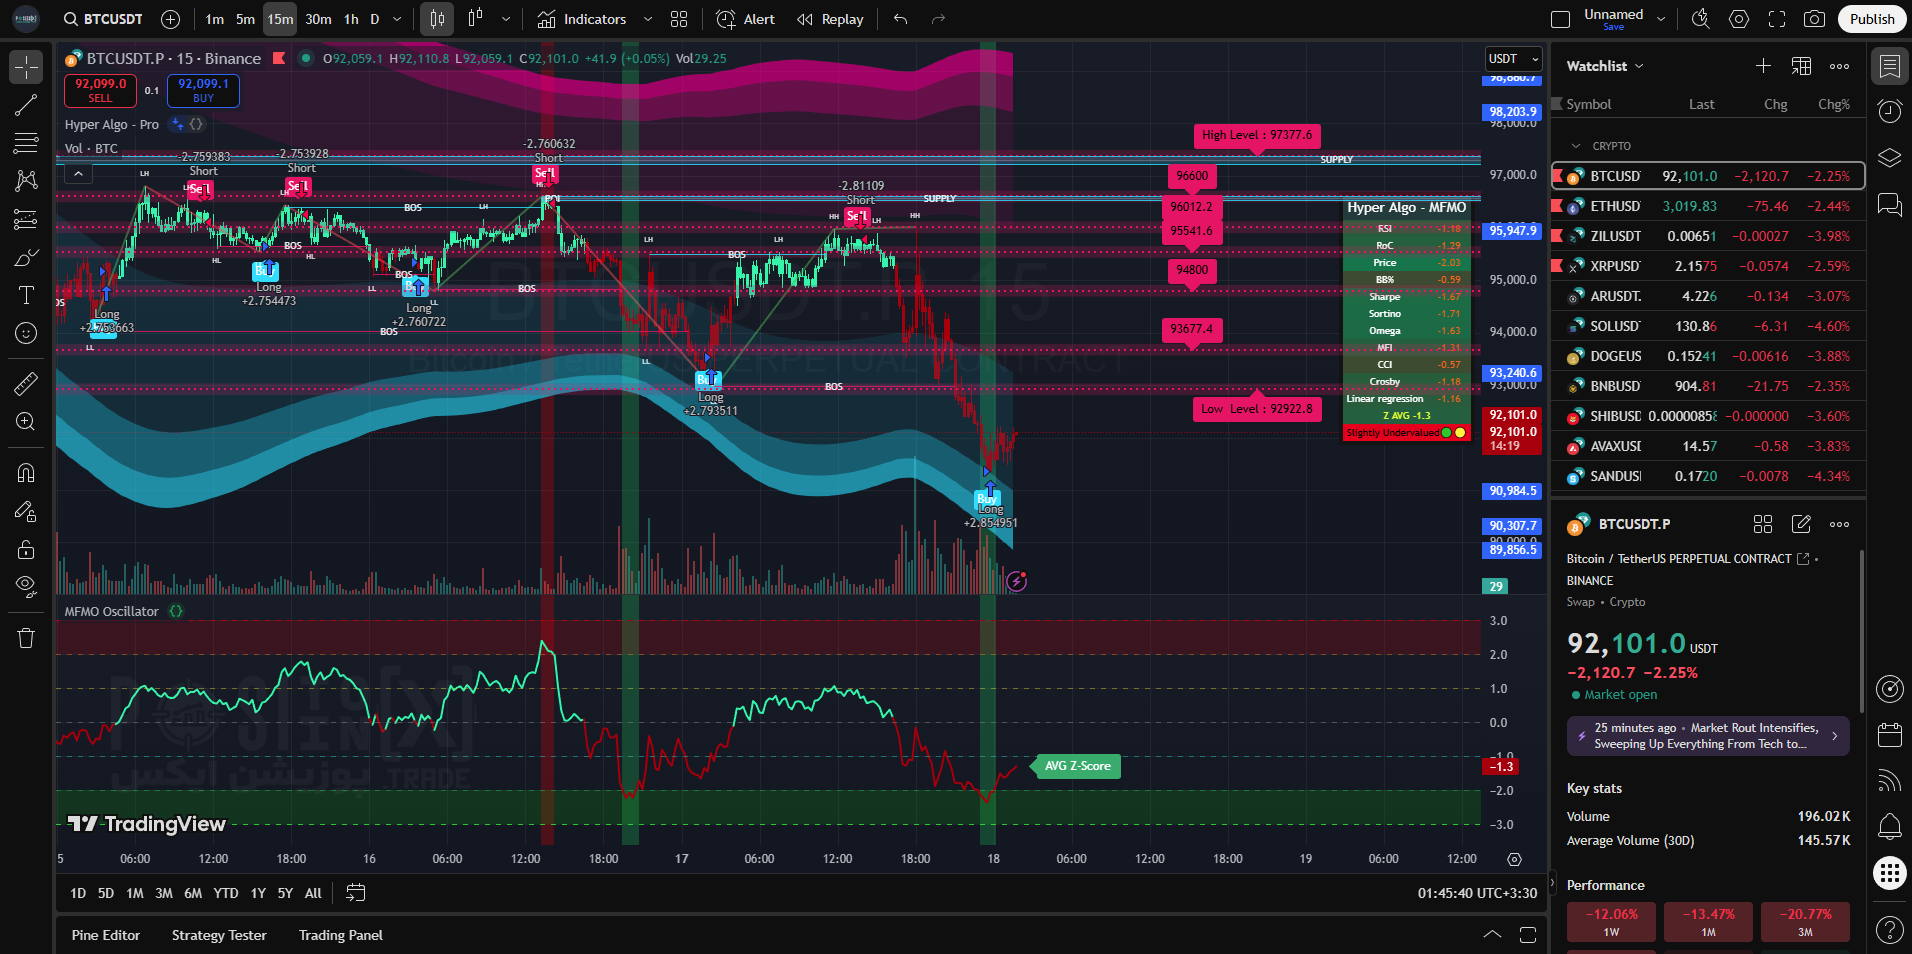Screen dimensions: 1912x954
Task: Click the 92,099.1 BUY button
Action: pos(203,90)
